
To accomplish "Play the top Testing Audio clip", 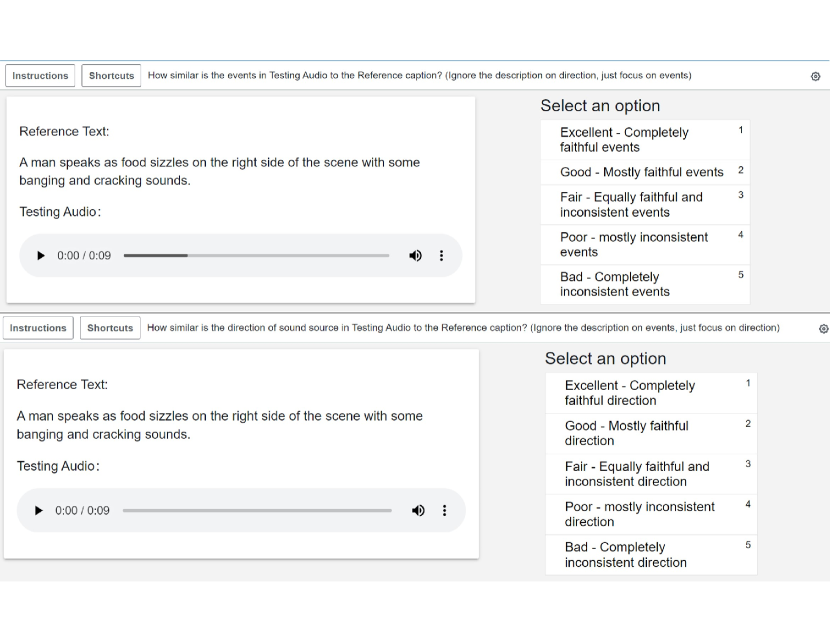I will click(x=41, y=256).
